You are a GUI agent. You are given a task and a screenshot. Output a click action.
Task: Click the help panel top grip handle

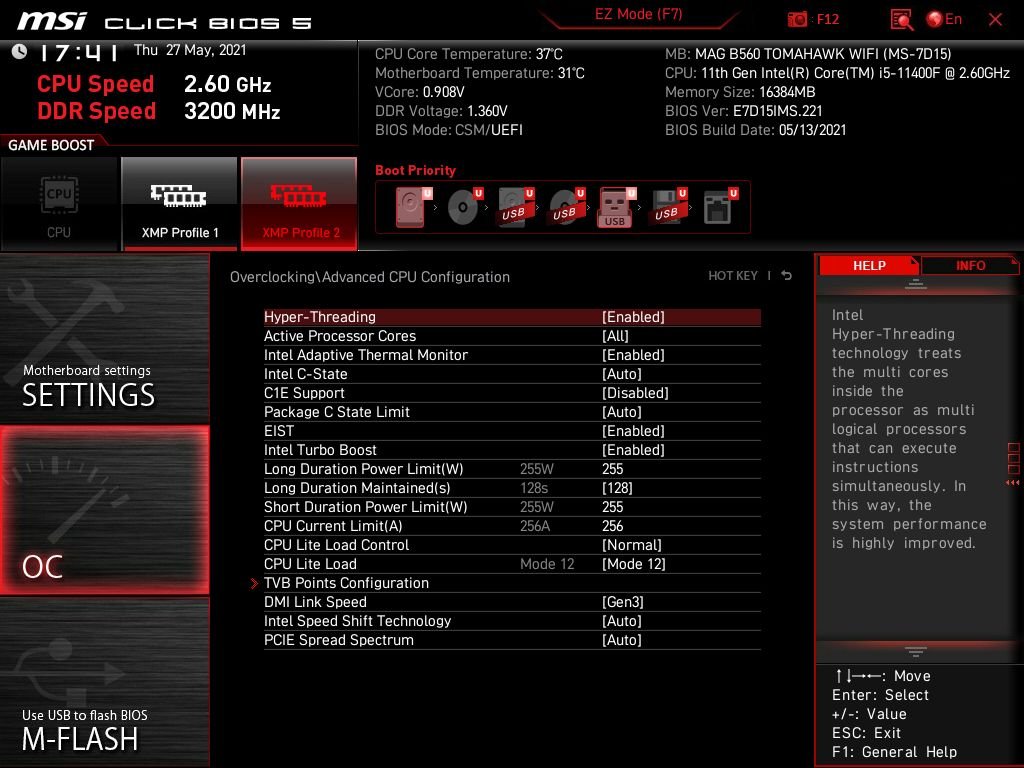(916, 284)
